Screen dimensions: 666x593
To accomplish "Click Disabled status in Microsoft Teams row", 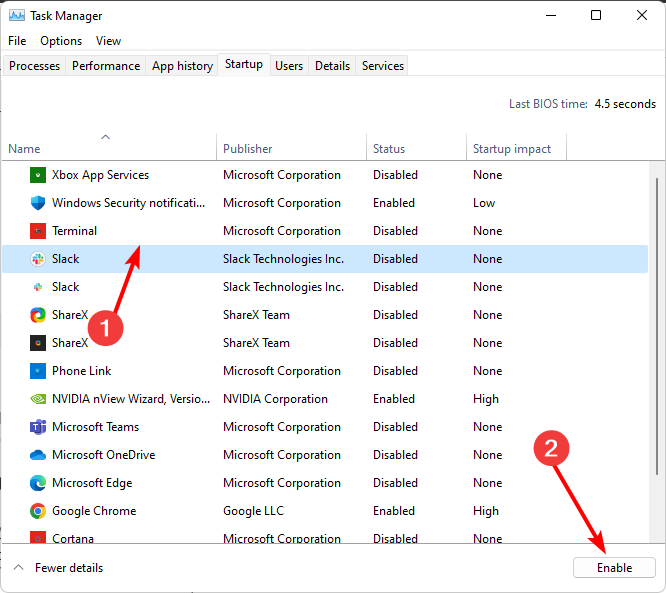I will (x=395, y=427).
